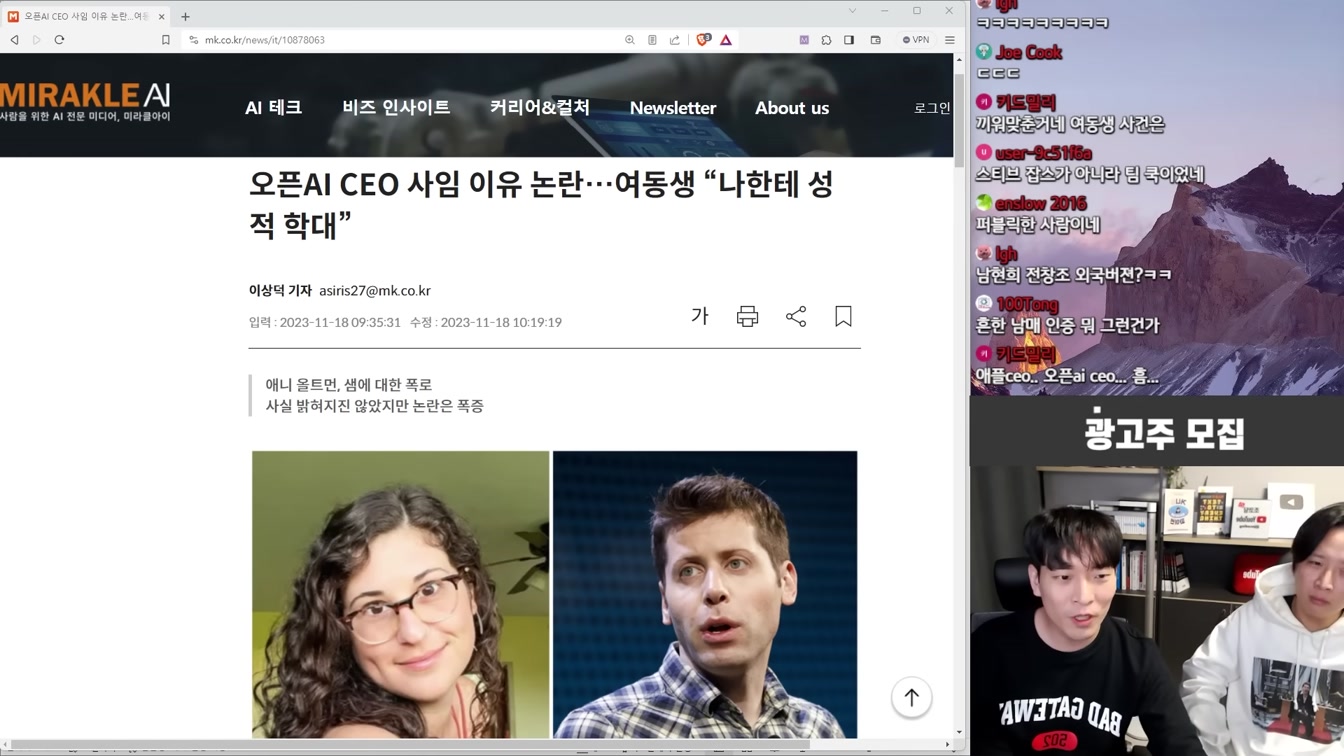Open the zoom magnifier icon in address bar
1344x756 pixels.
(630, 40)
